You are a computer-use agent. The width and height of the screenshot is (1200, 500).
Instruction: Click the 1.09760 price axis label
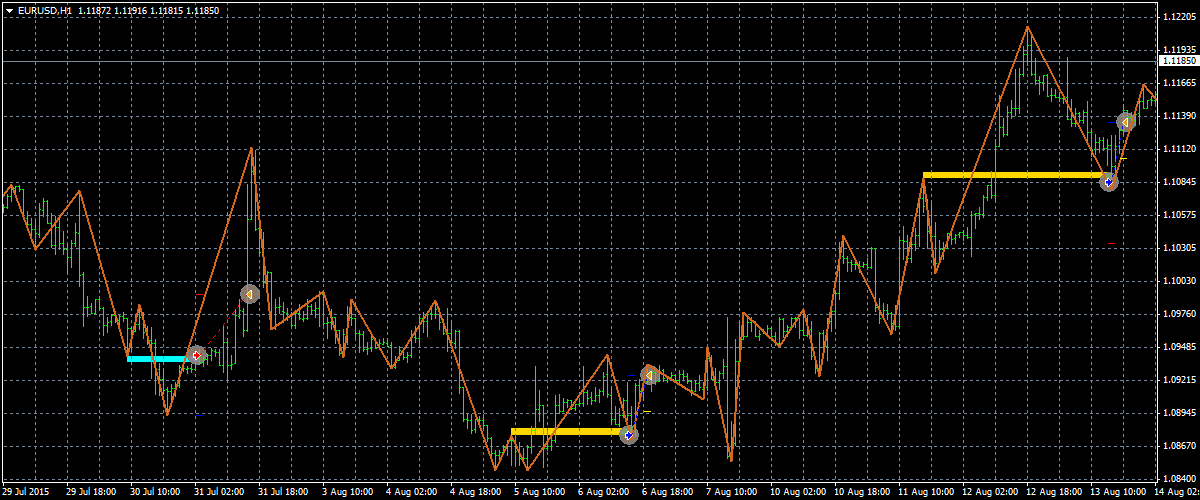coord(1180,314)
